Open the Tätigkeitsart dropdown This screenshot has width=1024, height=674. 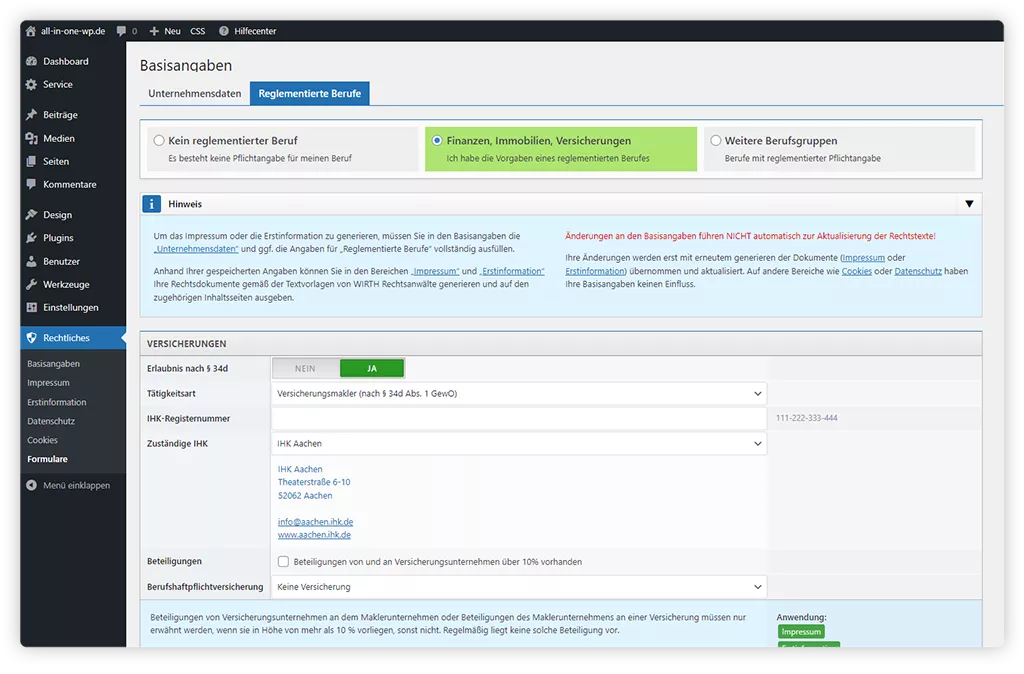518,394
